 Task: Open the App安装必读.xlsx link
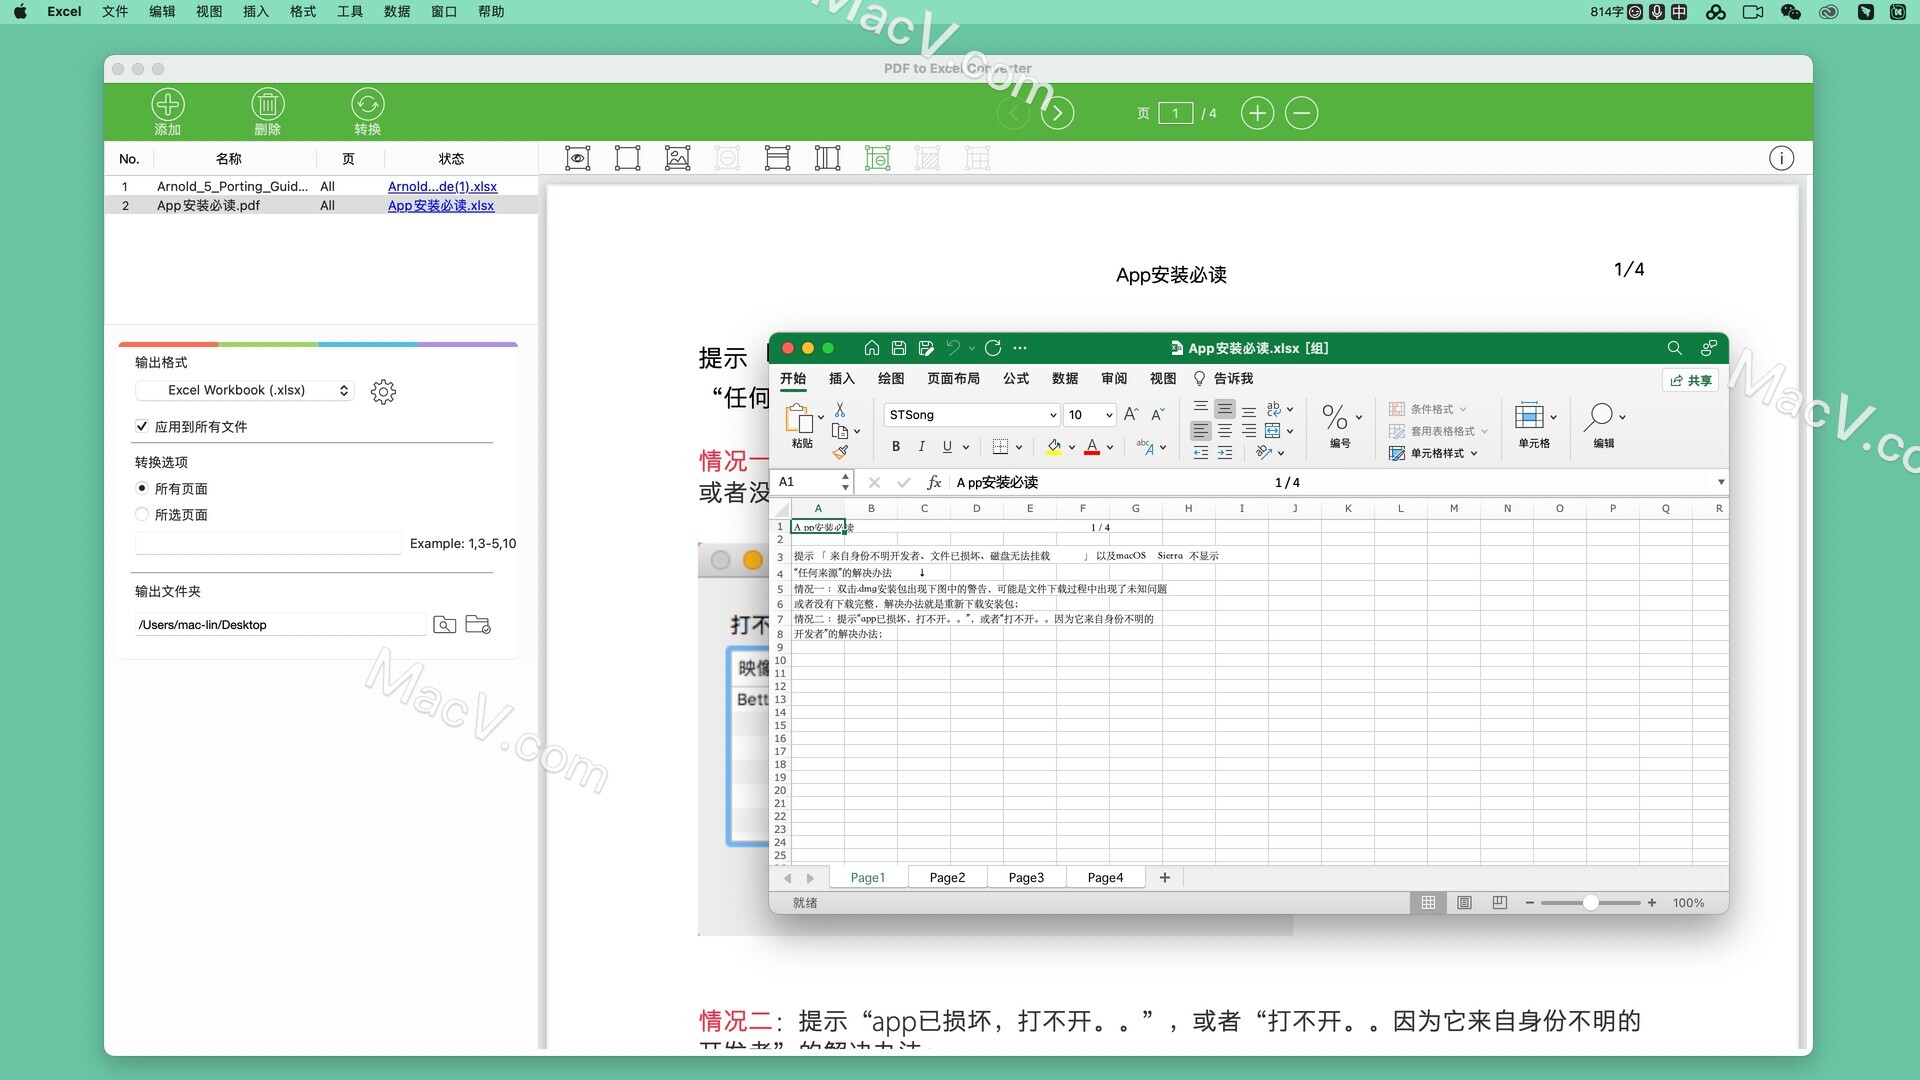click(x=441, y=205)
